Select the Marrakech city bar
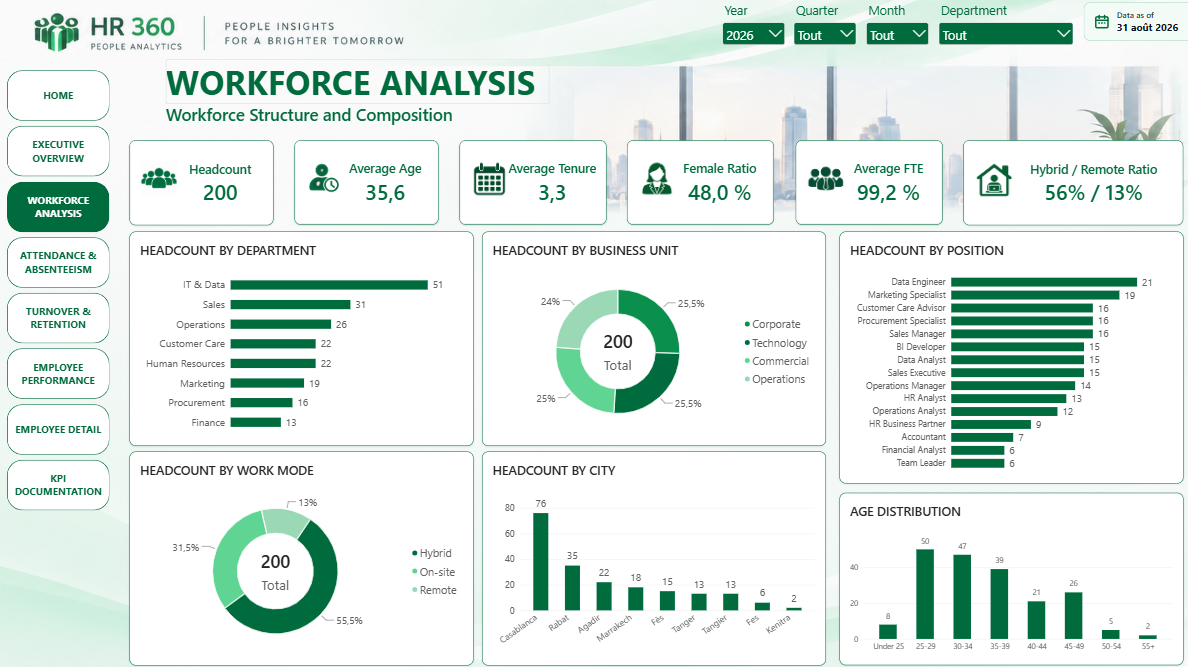The width and height of the screenshot is (1188, 667). [x=636, y=599]
